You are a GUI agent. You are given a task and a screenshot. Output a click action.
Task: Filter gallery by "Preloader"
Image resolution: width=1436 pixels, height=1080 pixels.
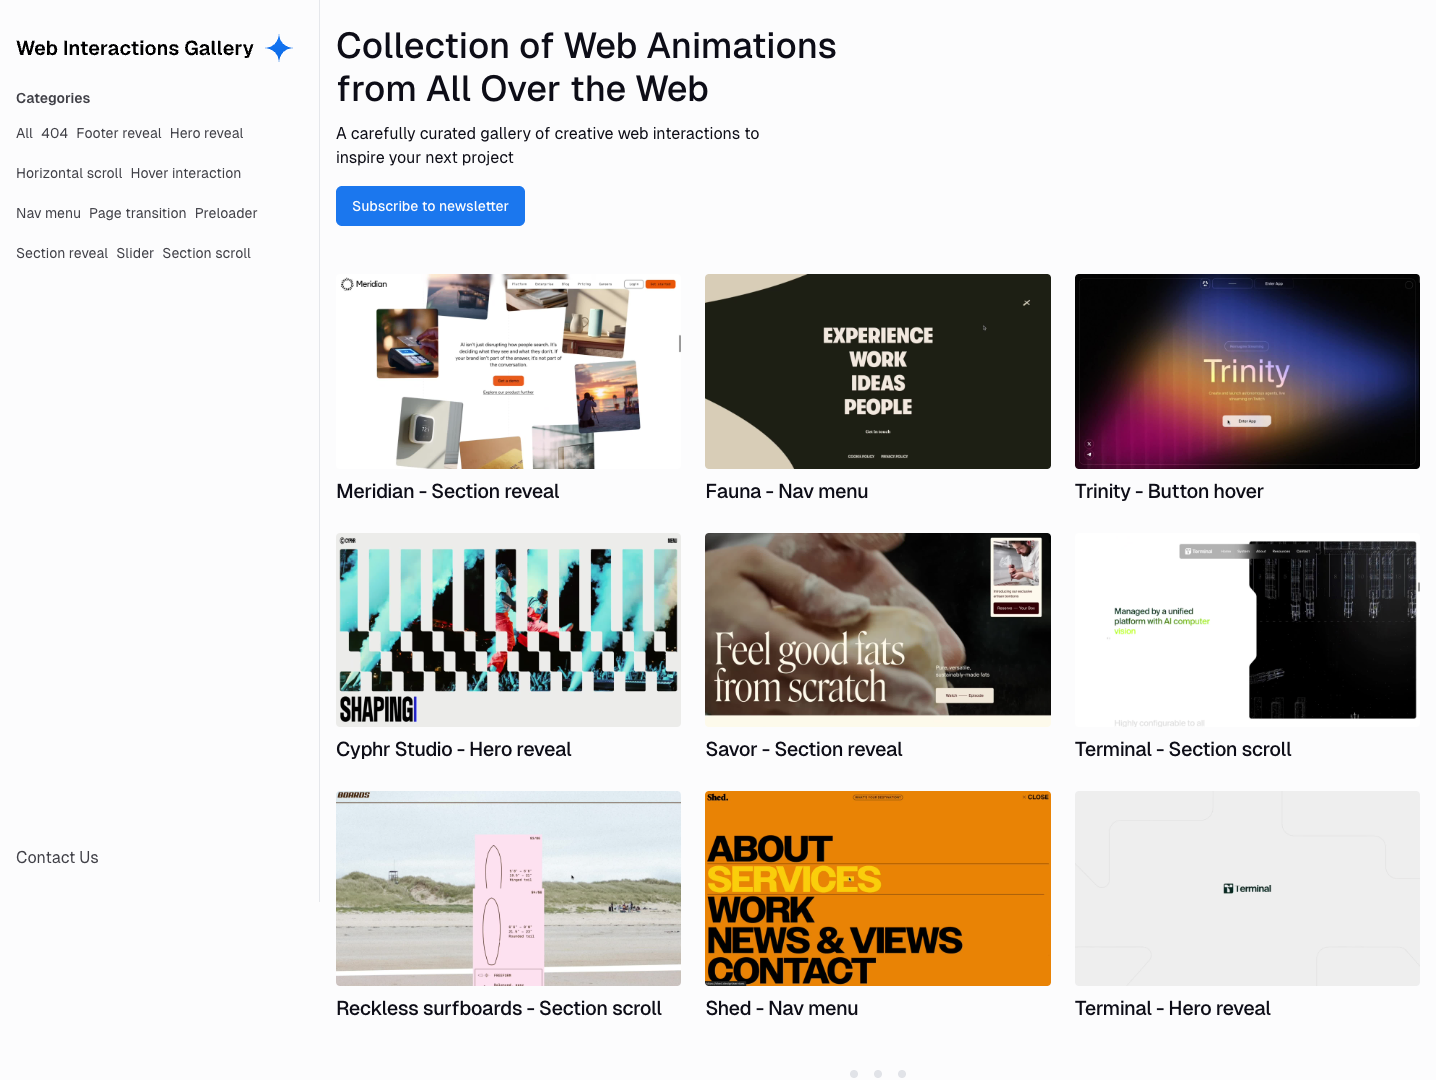point(226,213)
